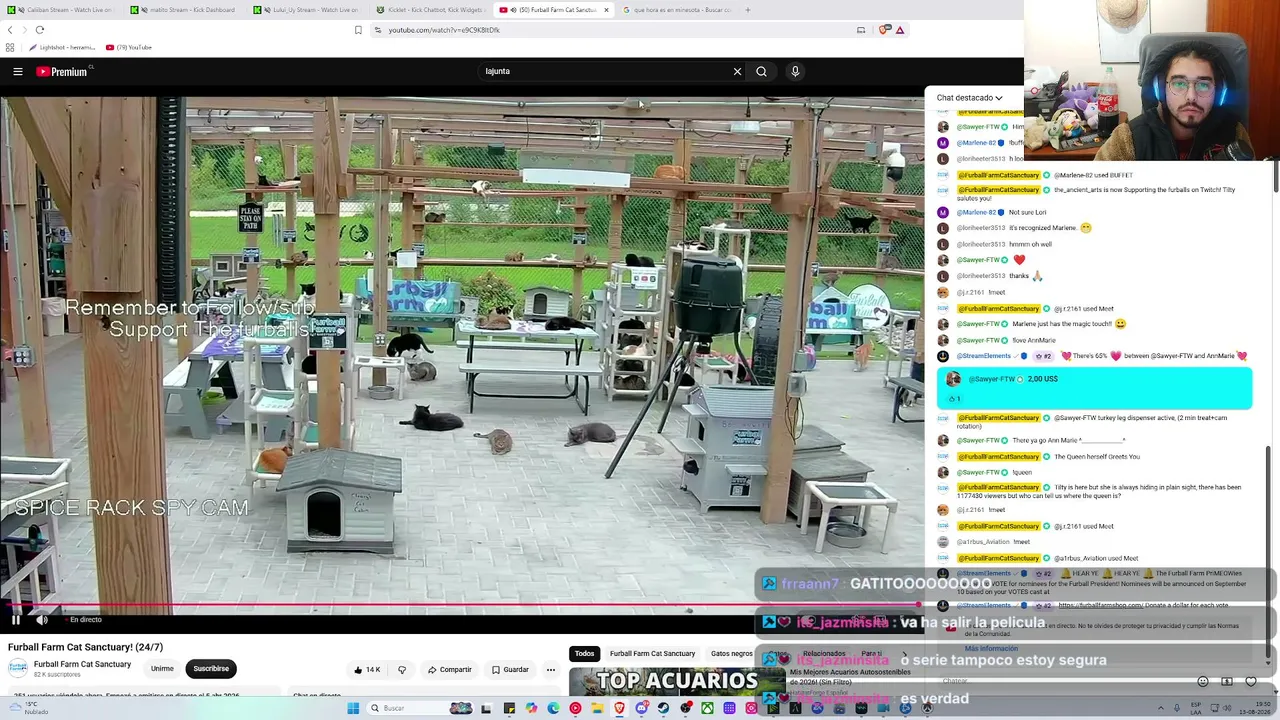Viewport: 1280px width, 720px height.
Task: Open more actions three-dot menu
Action: click(x=550, y=669)
